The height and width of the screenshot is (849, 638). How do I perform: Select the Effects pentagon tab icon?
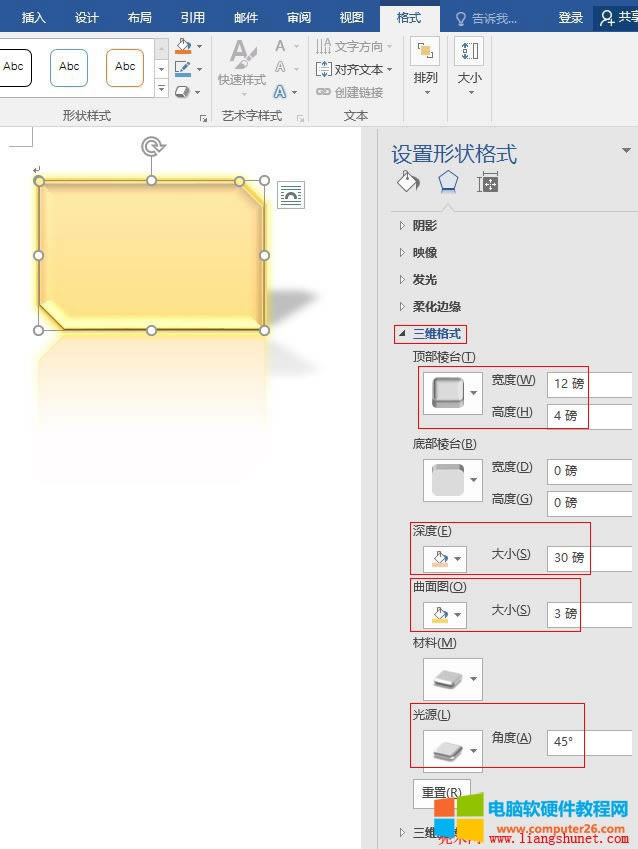coord(448,182)
